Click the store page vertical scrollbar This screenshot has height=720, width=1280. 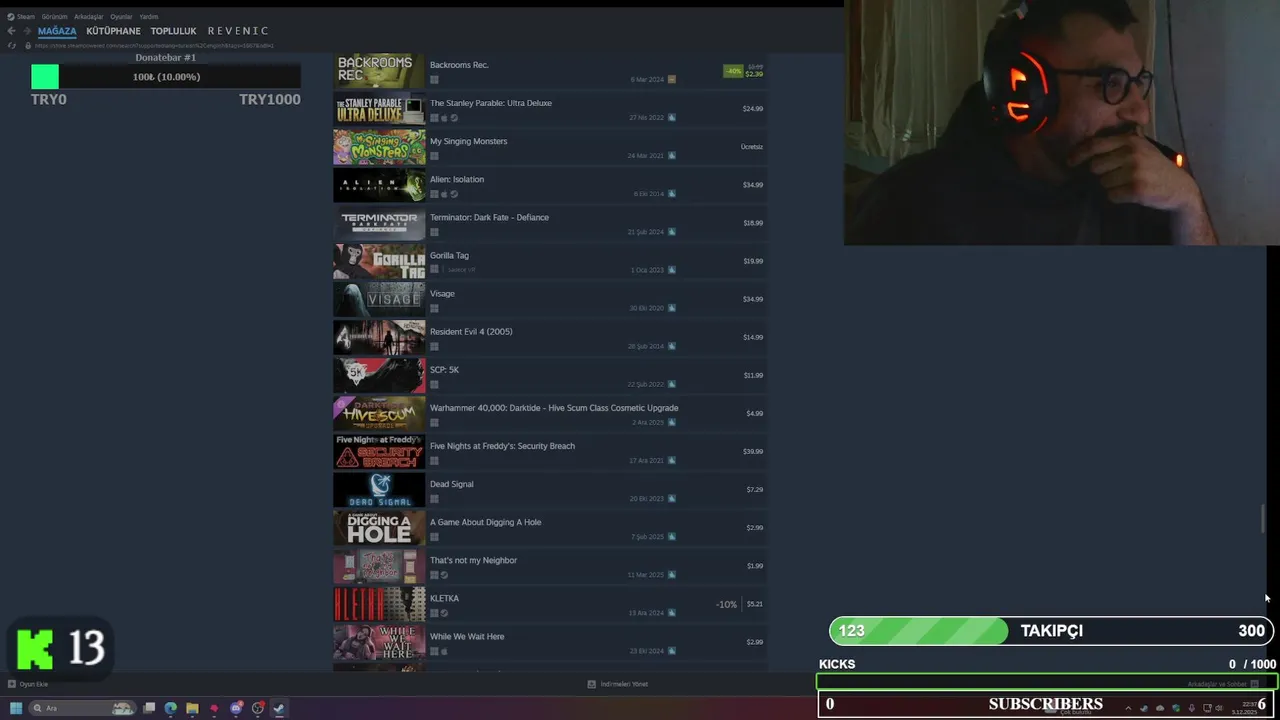tap(1264, 520)
